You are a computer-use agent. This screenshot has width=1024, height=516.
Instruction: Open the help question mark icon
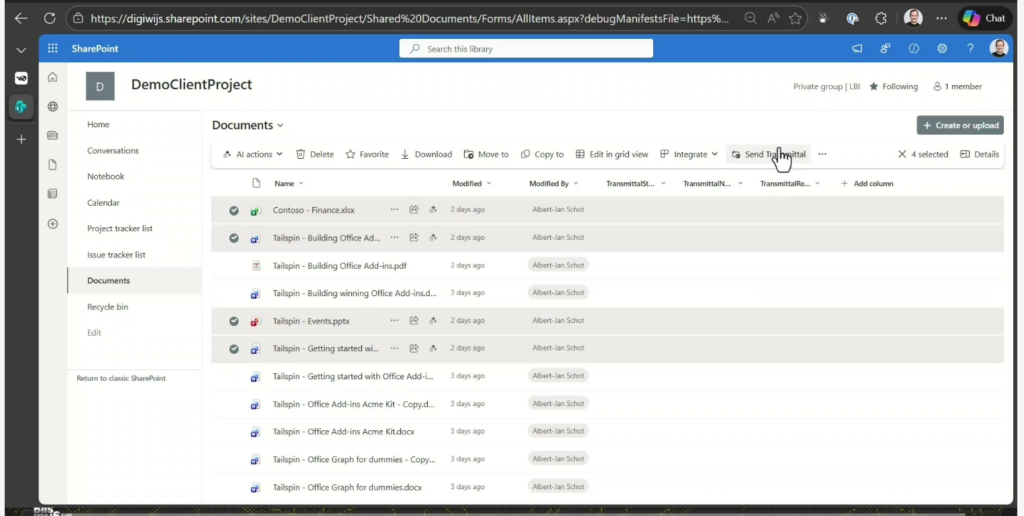pos(970,48)
